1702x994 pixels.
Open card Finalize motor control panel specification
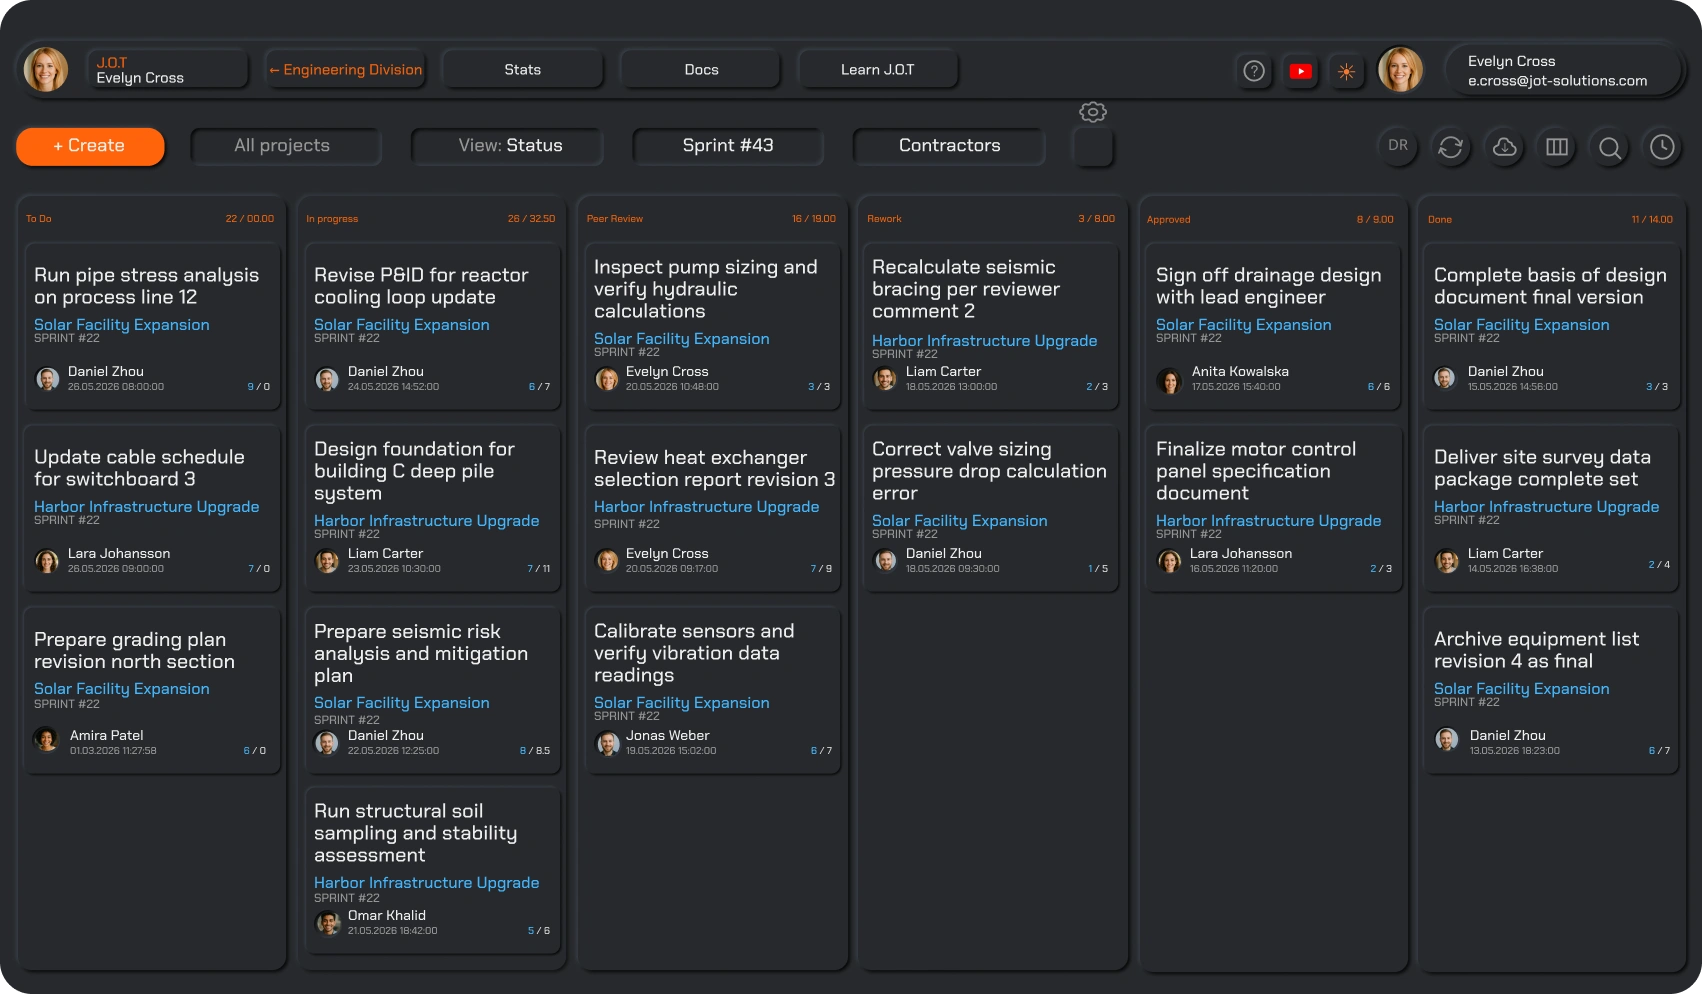(1272, 509)
